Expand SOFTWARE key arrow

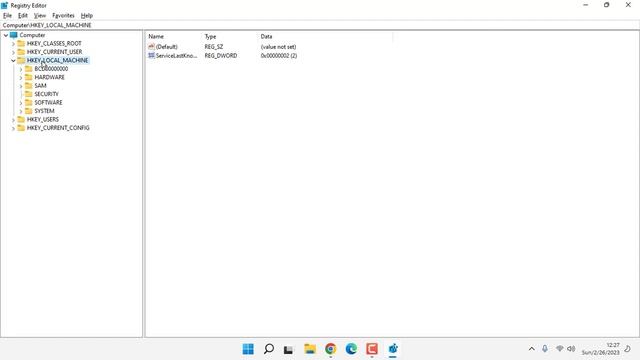click(x=21, y=103)
